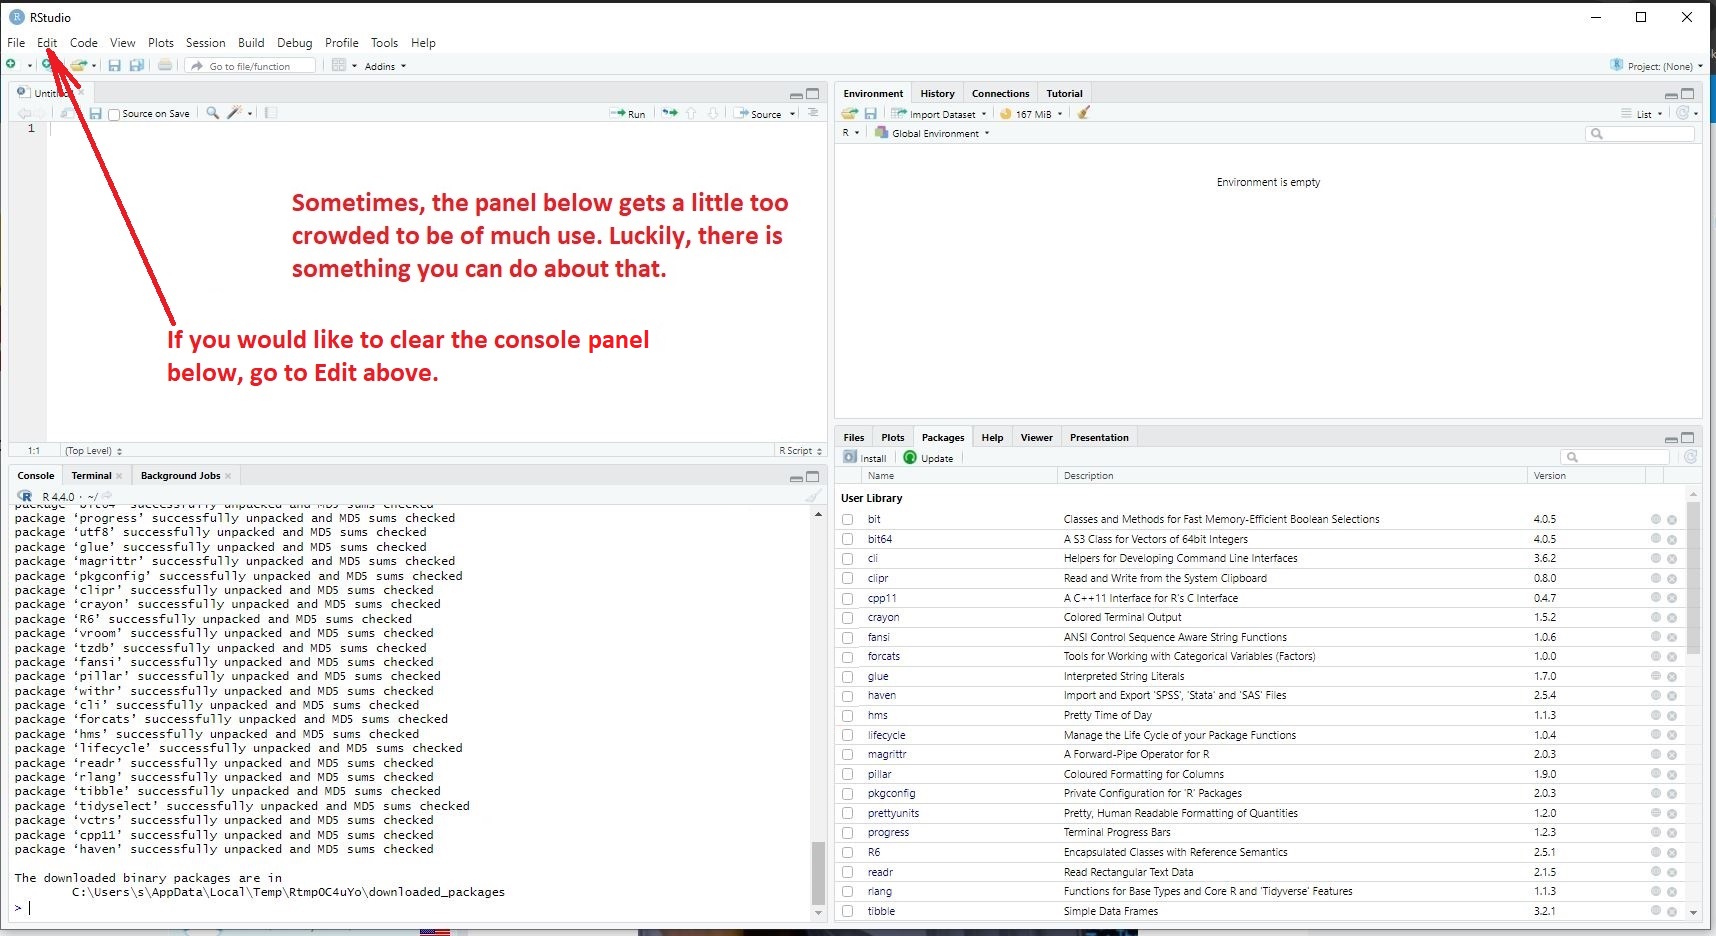Viewport: 1716px width, 936px height.
Task: Expand the Import Dataset dropdown
Action: pos(940,114)
